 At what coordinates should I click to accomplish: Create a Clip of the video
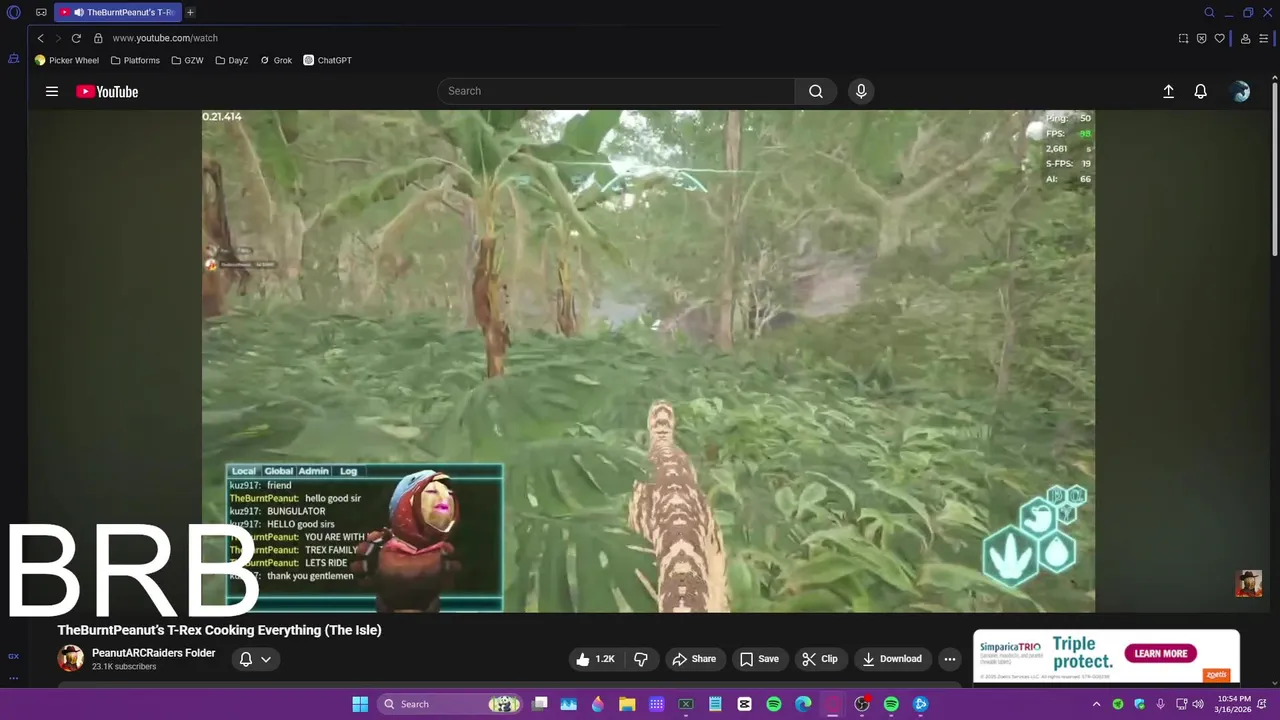coord(820,659)
